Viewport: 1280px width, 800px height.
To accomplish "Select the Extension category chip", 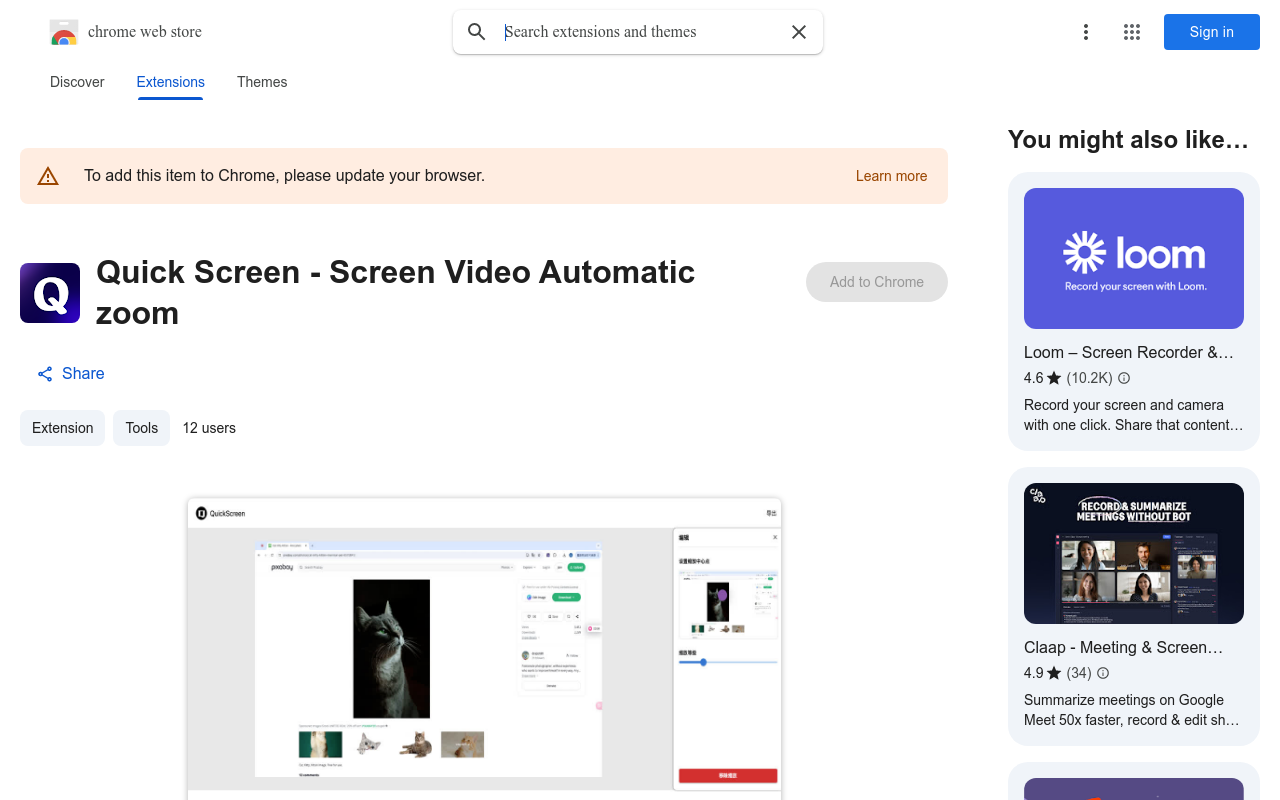I will (62, 427).
